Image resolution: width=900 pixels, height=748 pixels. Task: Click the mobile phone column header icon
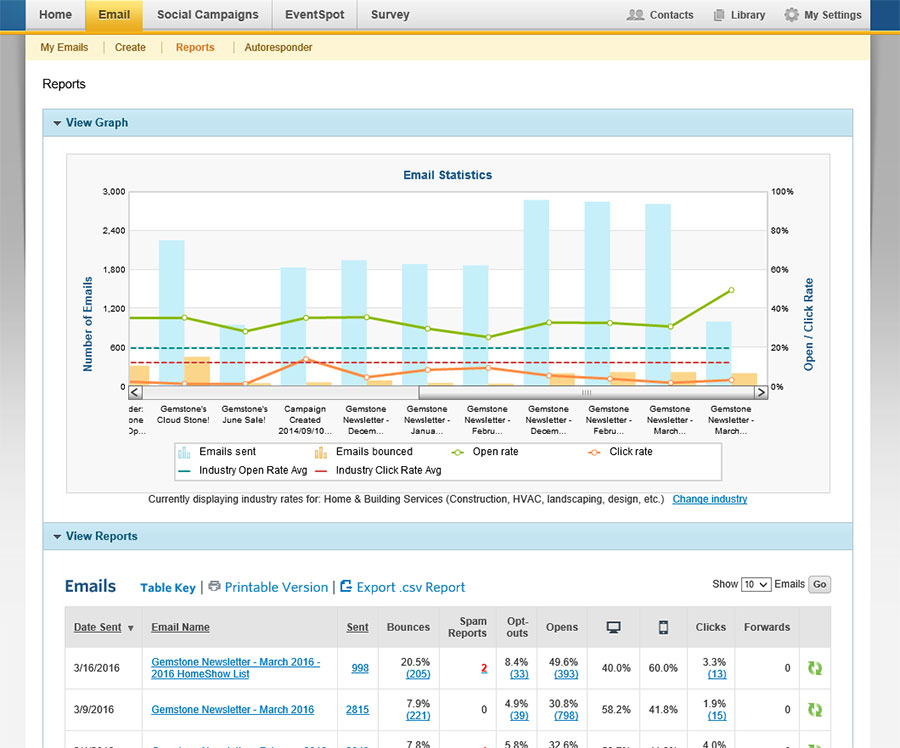pos(662,627)
